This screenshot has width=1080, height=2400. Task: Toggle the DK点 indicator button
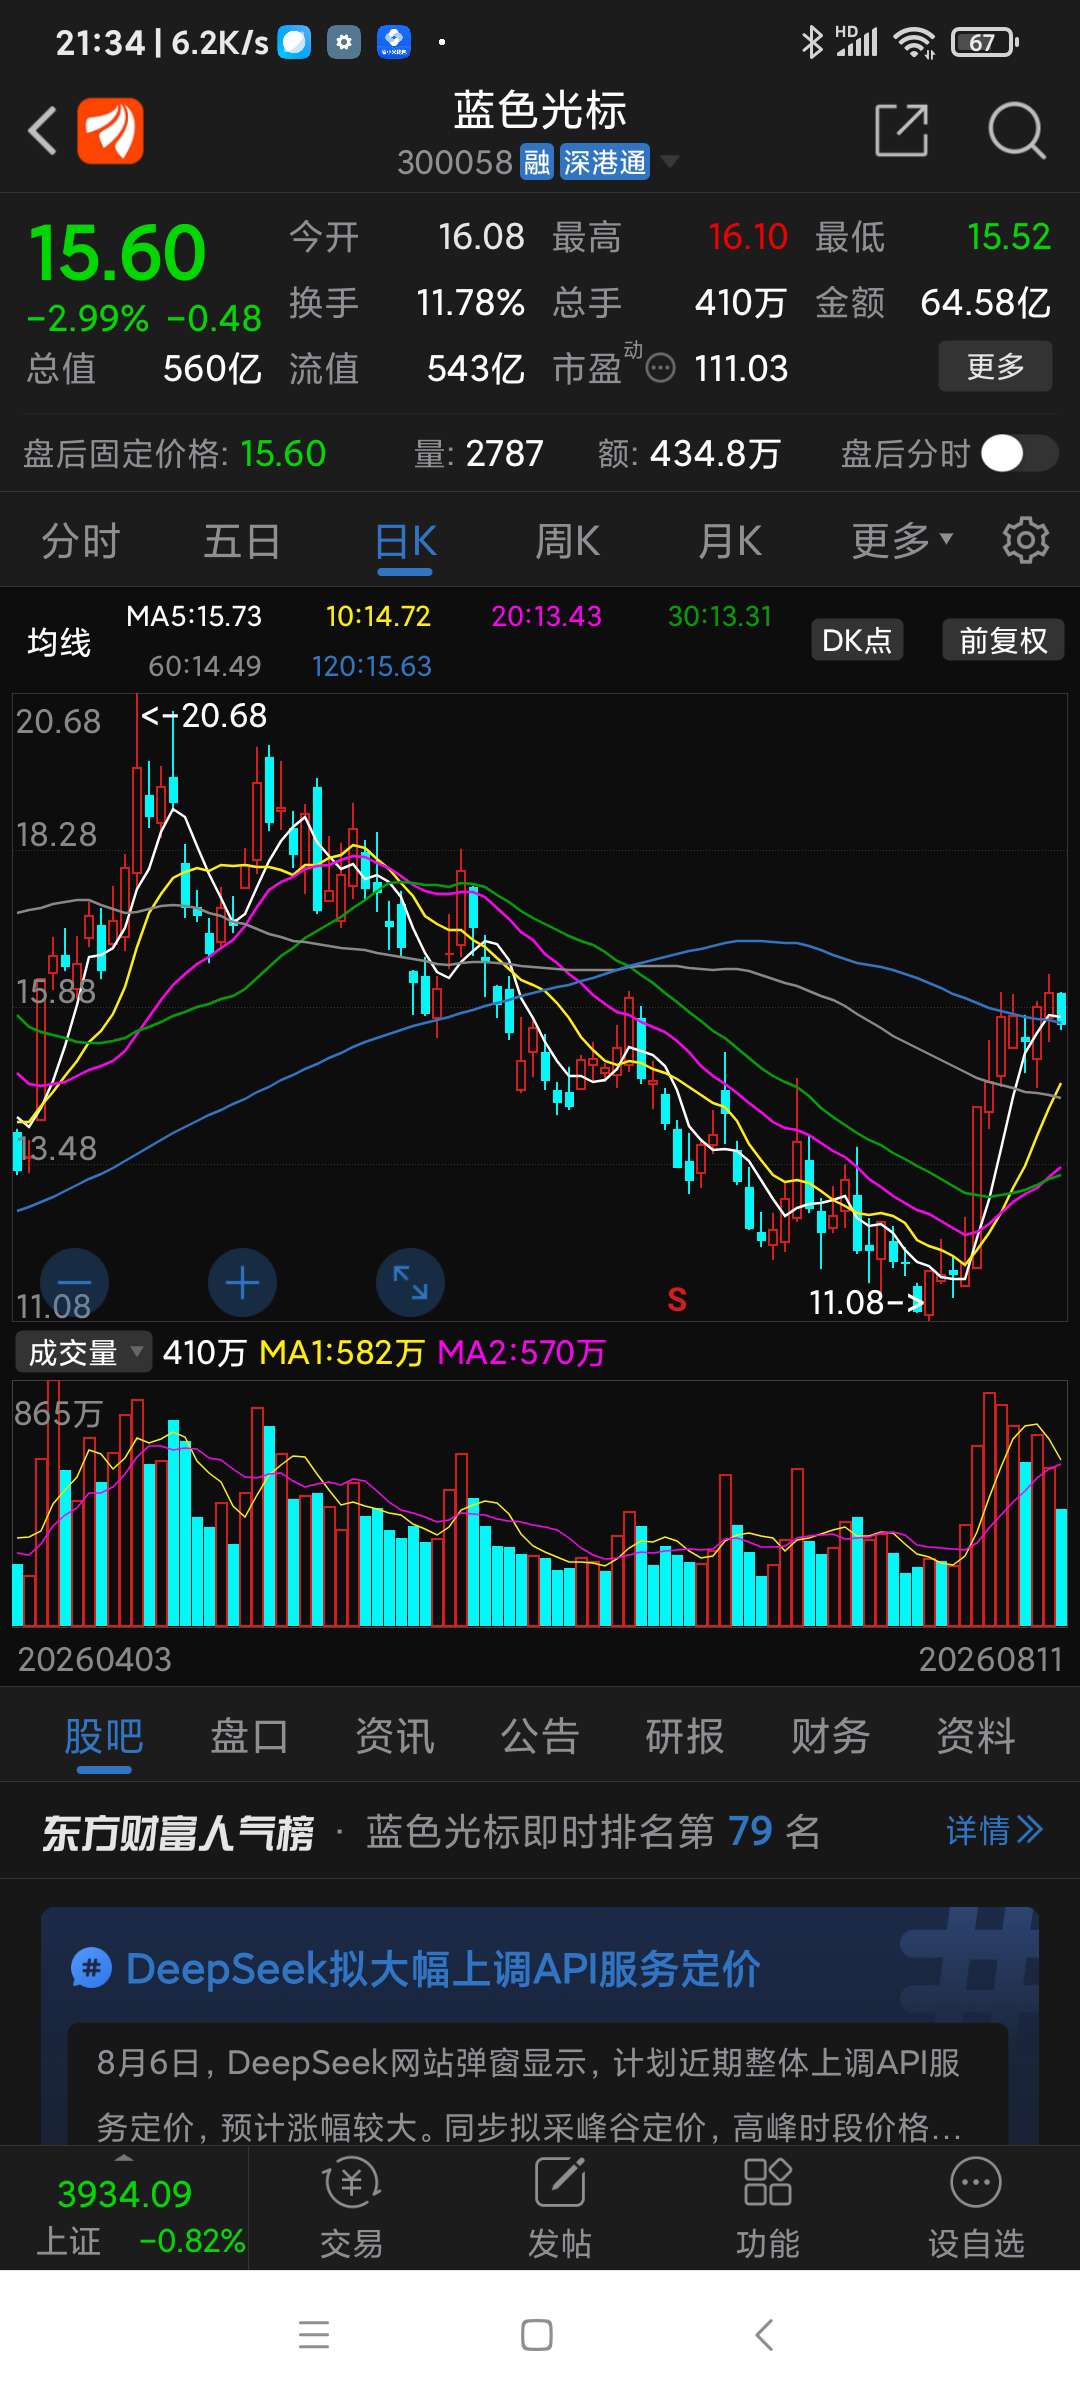857,640
